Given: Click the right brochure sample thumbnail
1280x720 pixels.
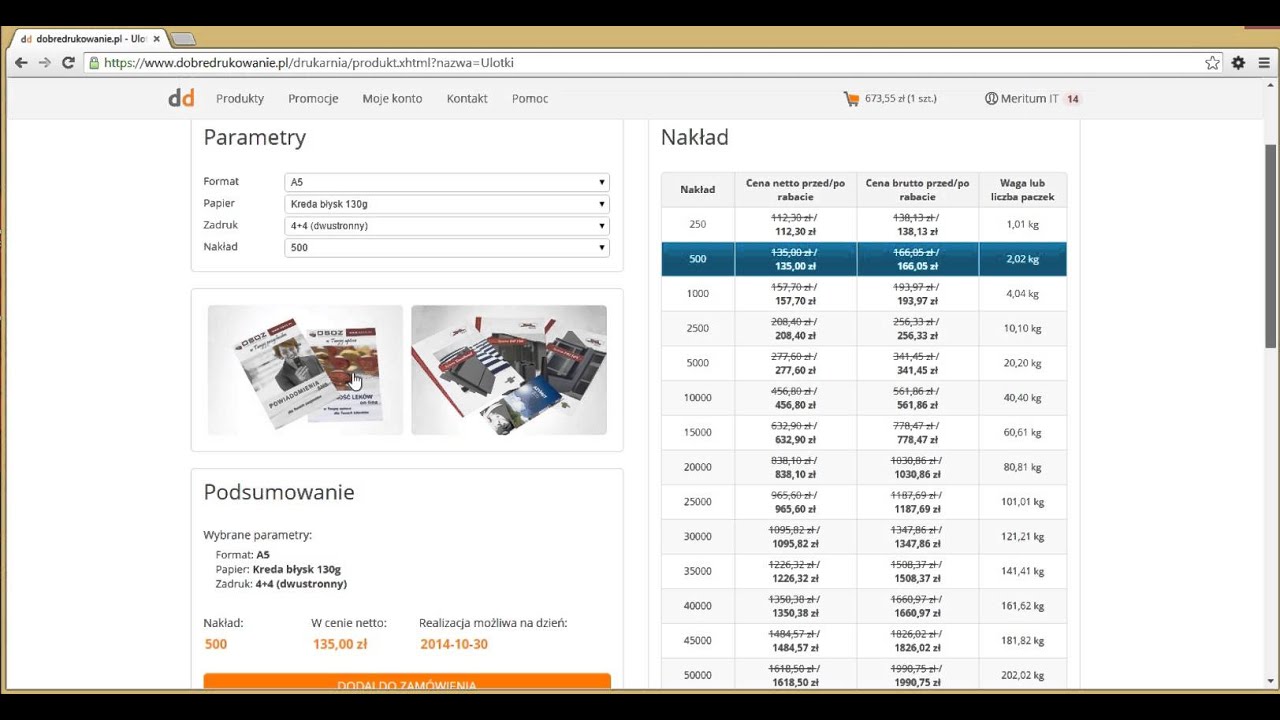Looking at the screenshot, I should [x=509, y=370].
